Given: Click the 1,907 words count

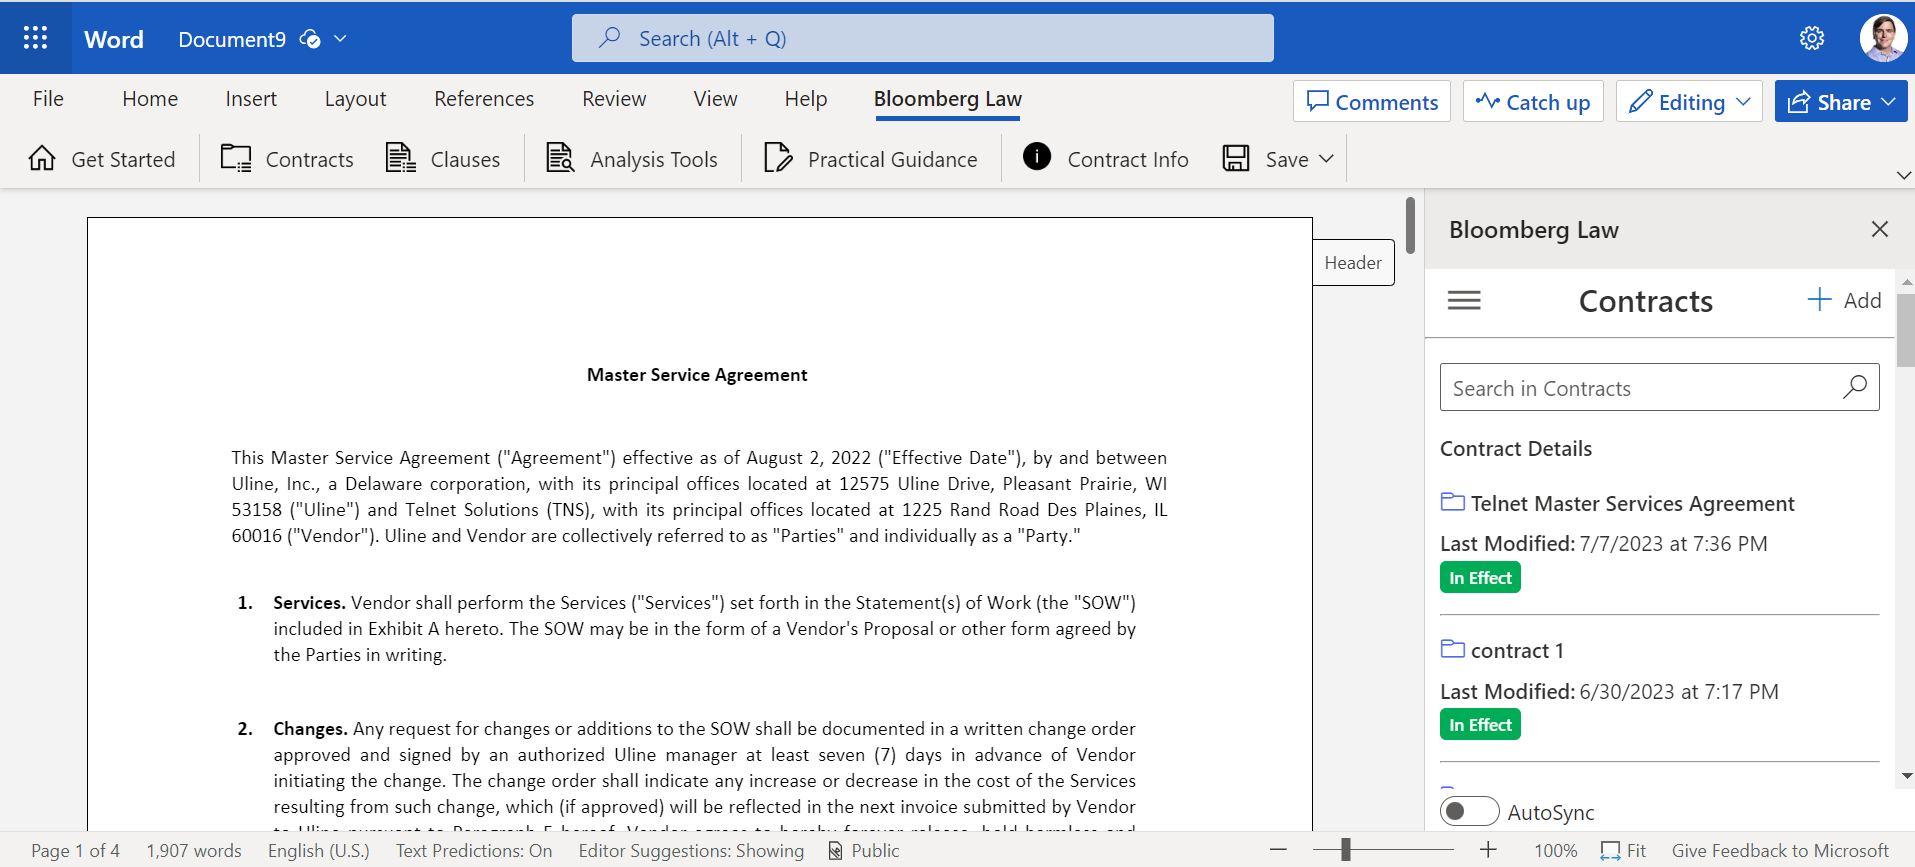Looking at the screenshot, I should pyautogui.click(x=194, y=850).
